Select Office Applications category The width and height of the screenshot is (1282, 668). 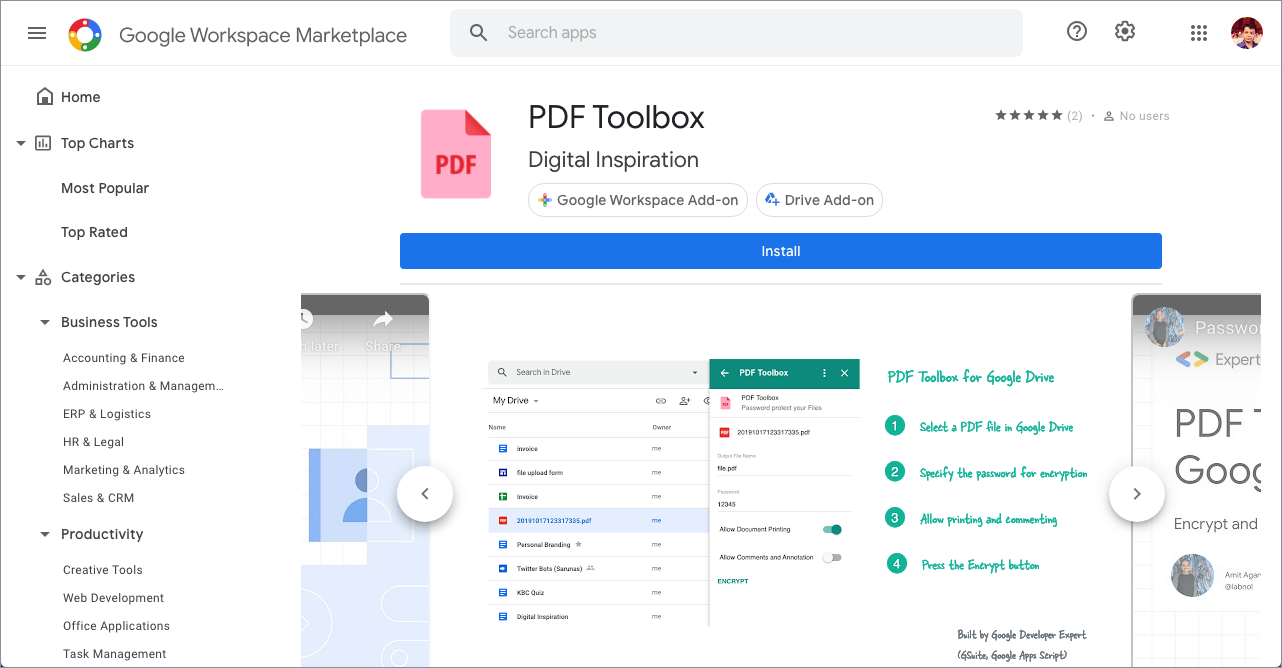click(116, 626)
